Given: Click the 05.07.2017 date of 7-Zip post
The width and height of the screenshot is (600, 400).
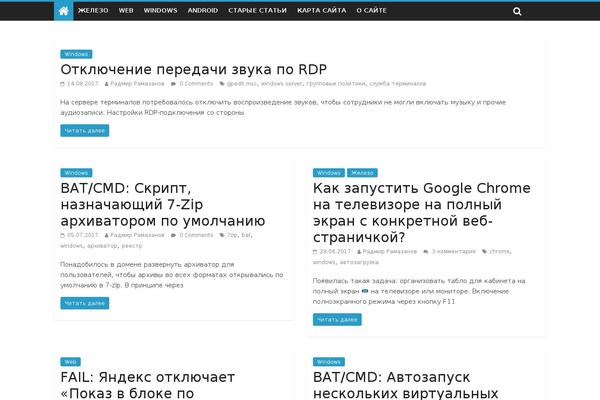Looking at the screenshot, I should click(83, 235).
